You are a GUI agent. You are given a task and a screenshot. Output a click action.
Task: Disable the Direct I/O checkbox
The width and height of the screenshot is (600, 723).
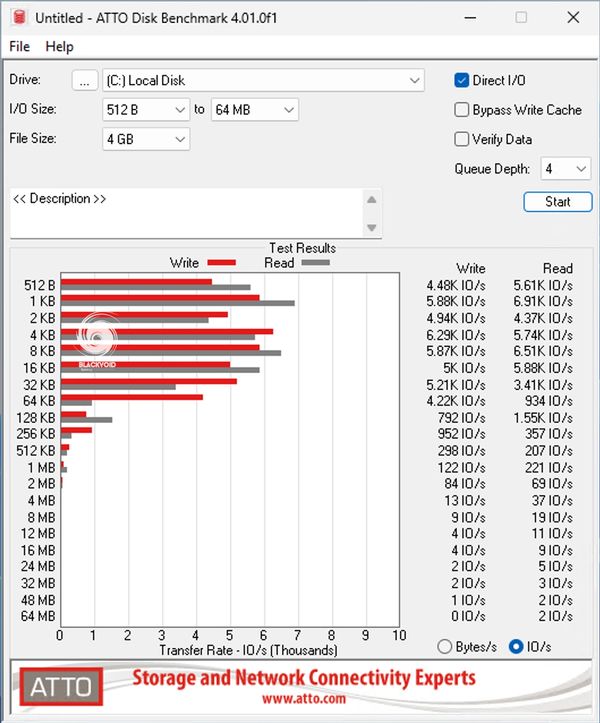[462, 81]
